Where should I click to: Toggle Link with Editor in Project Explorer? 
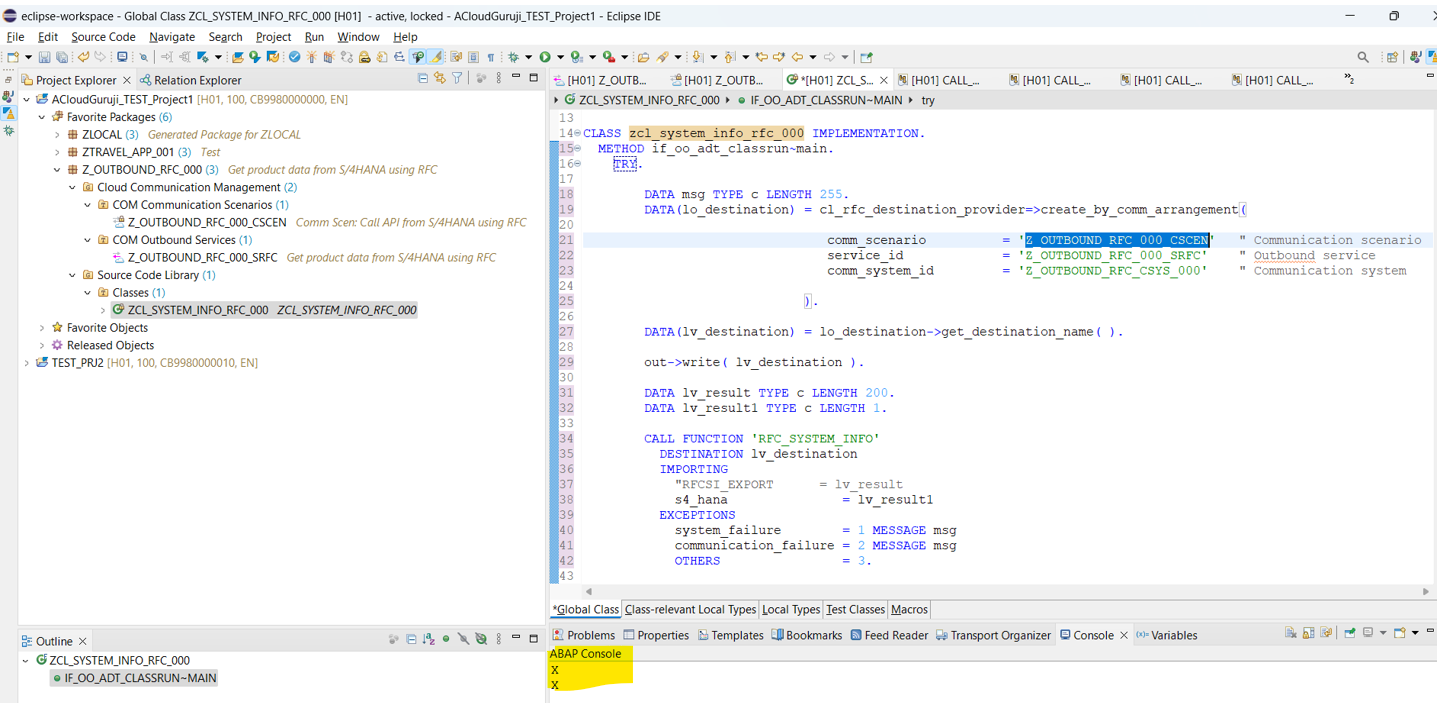[440, 79]
